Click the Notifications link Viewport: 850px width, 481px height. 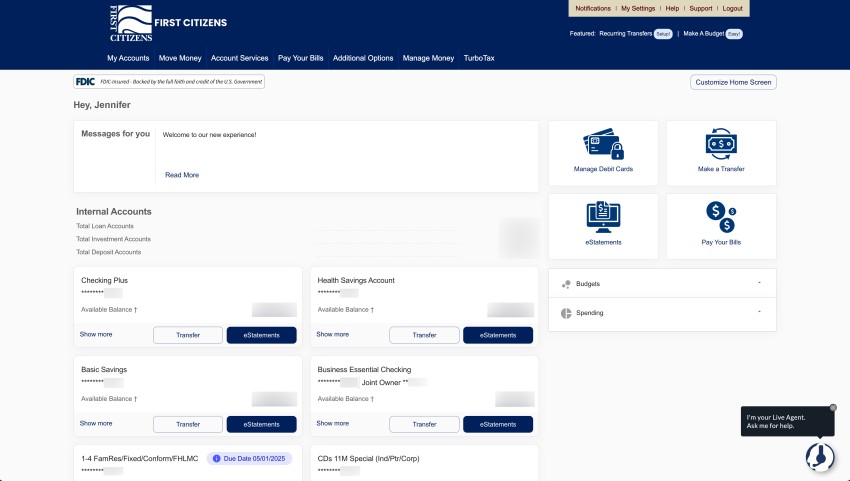593,9
